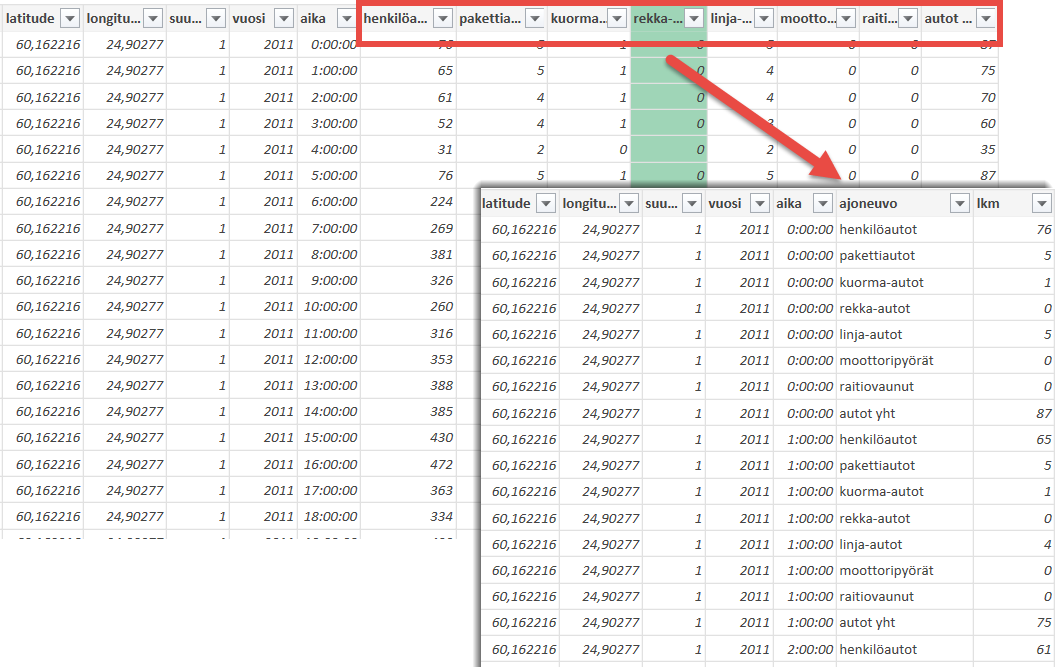Click latitude header in the lower table
Screen dimensions: 1057x667
pyautogui.click(x=506, y=203)
